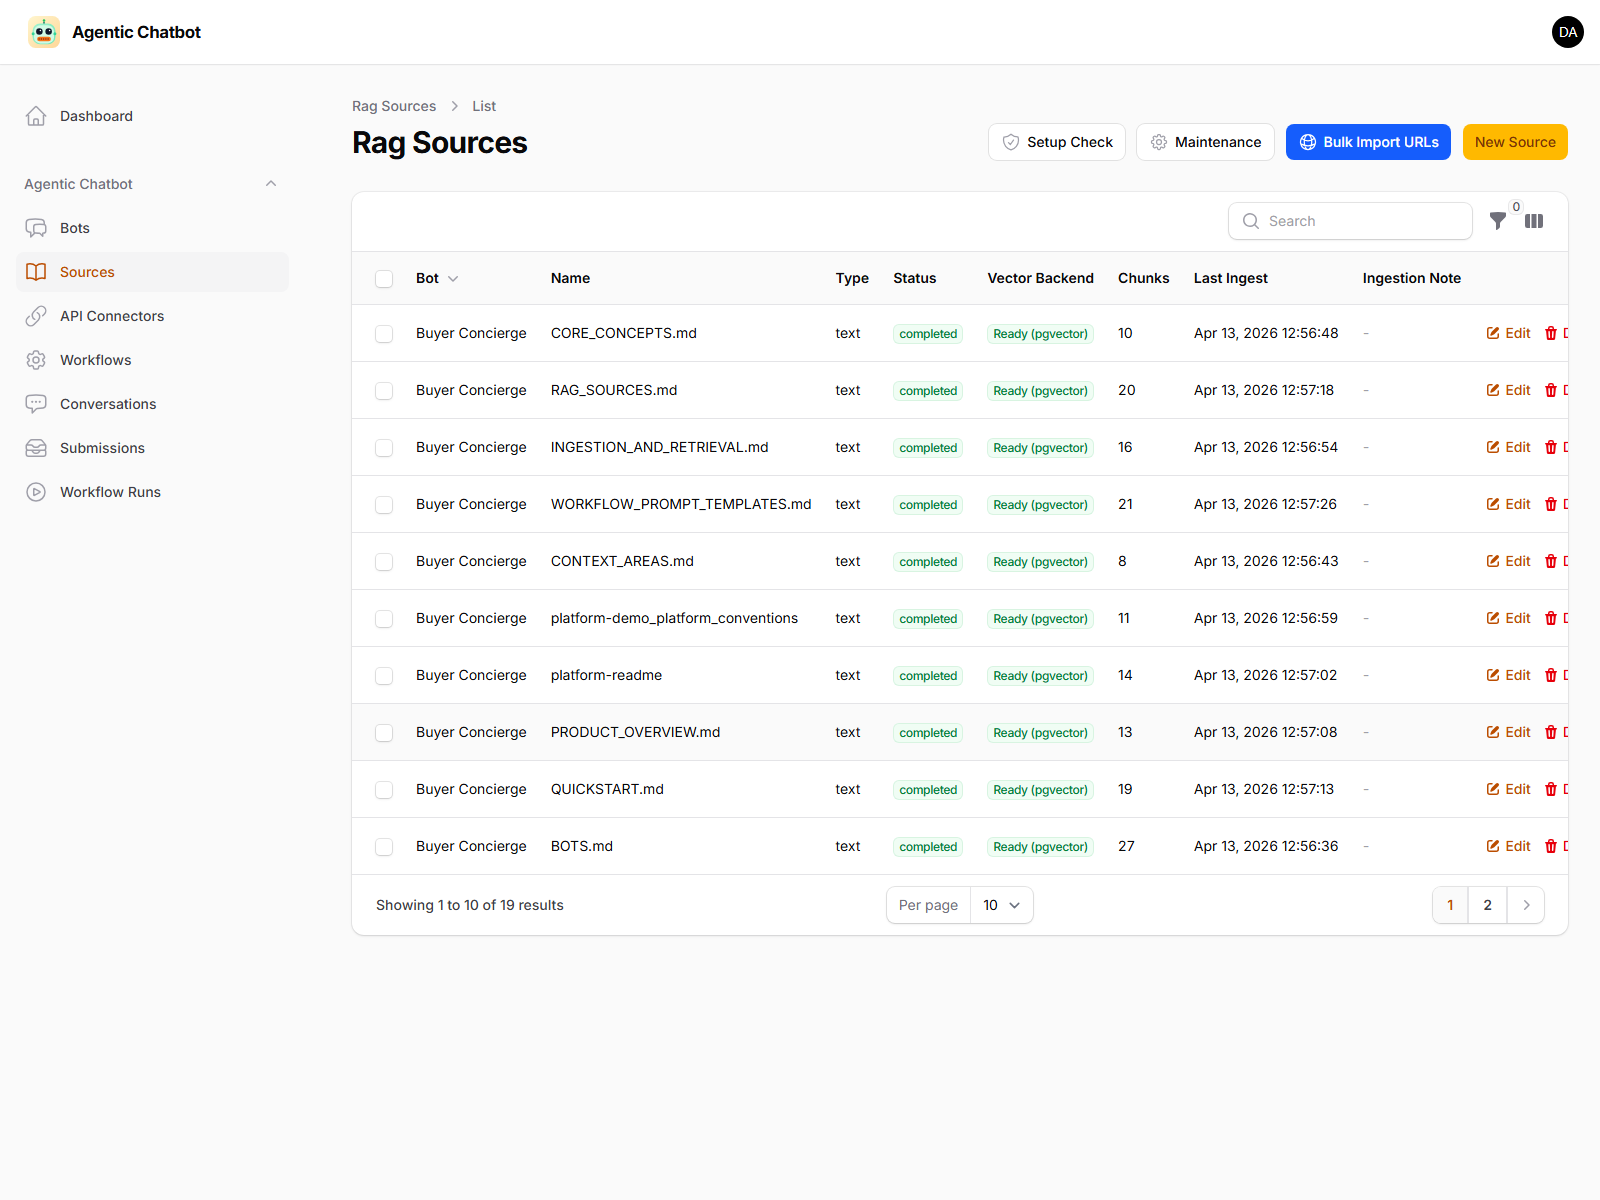Edit the platform-readme source
Viewport: 1600px width, 1200px height.
pyautogui.click(x=1508, y=675)
